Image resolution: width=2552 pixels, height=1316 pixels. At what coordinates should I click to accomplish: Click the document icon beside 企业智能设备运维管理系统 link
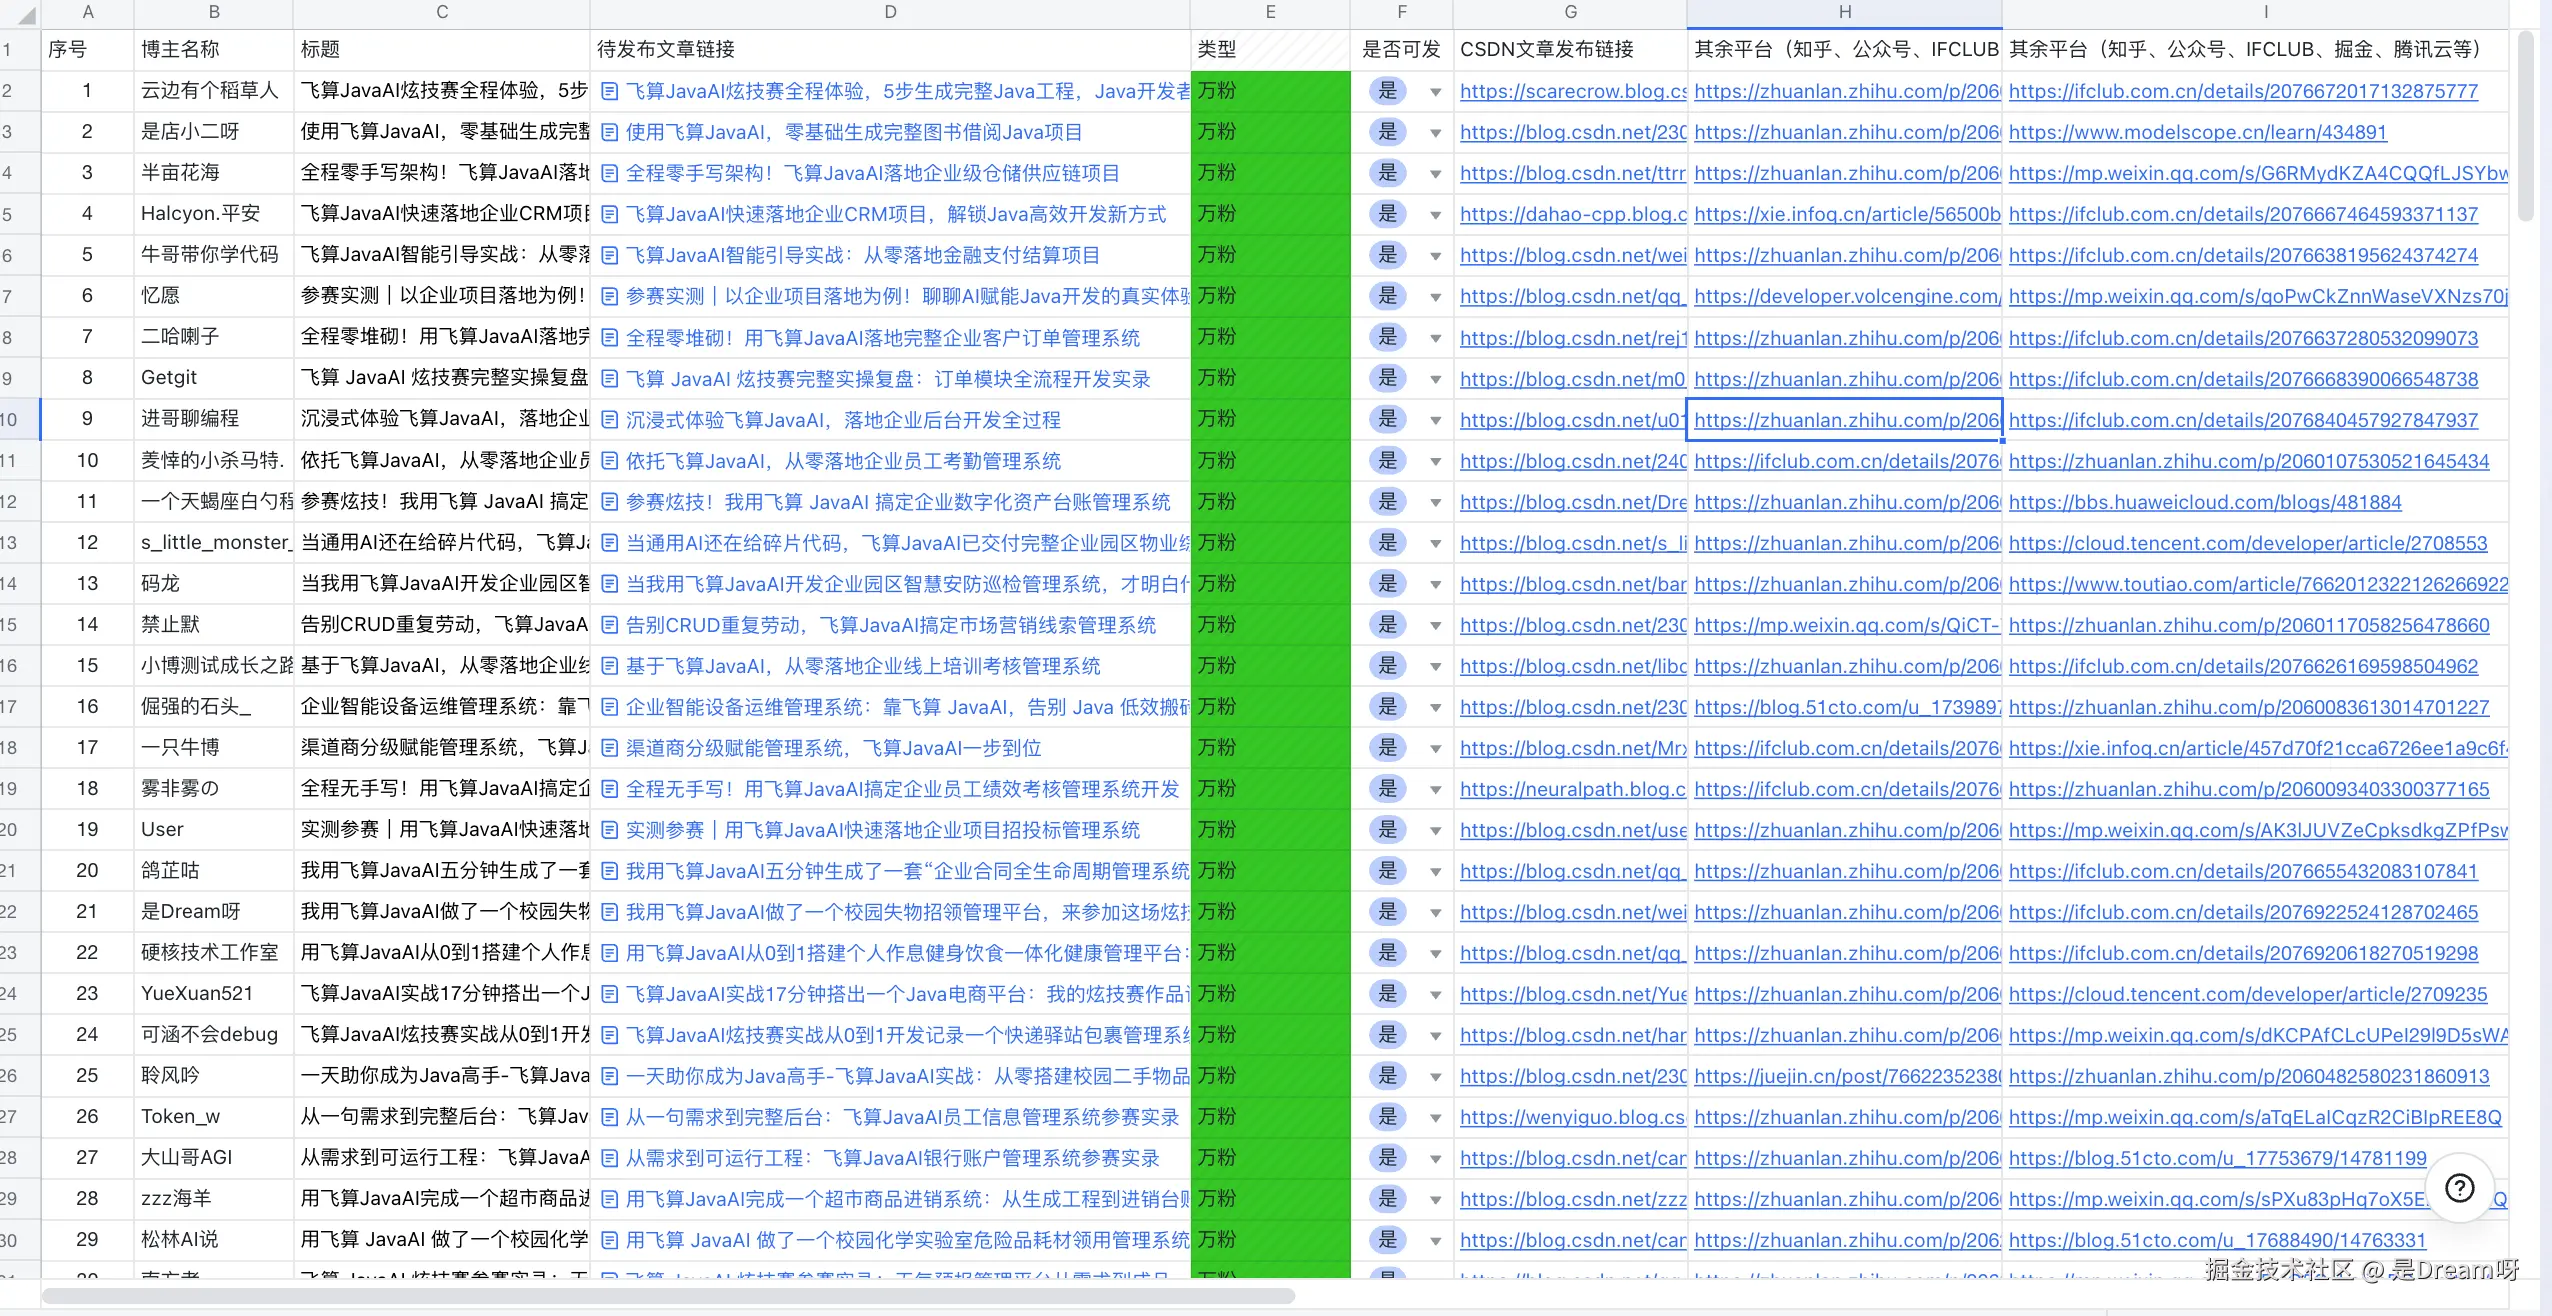tap(609, 707)
